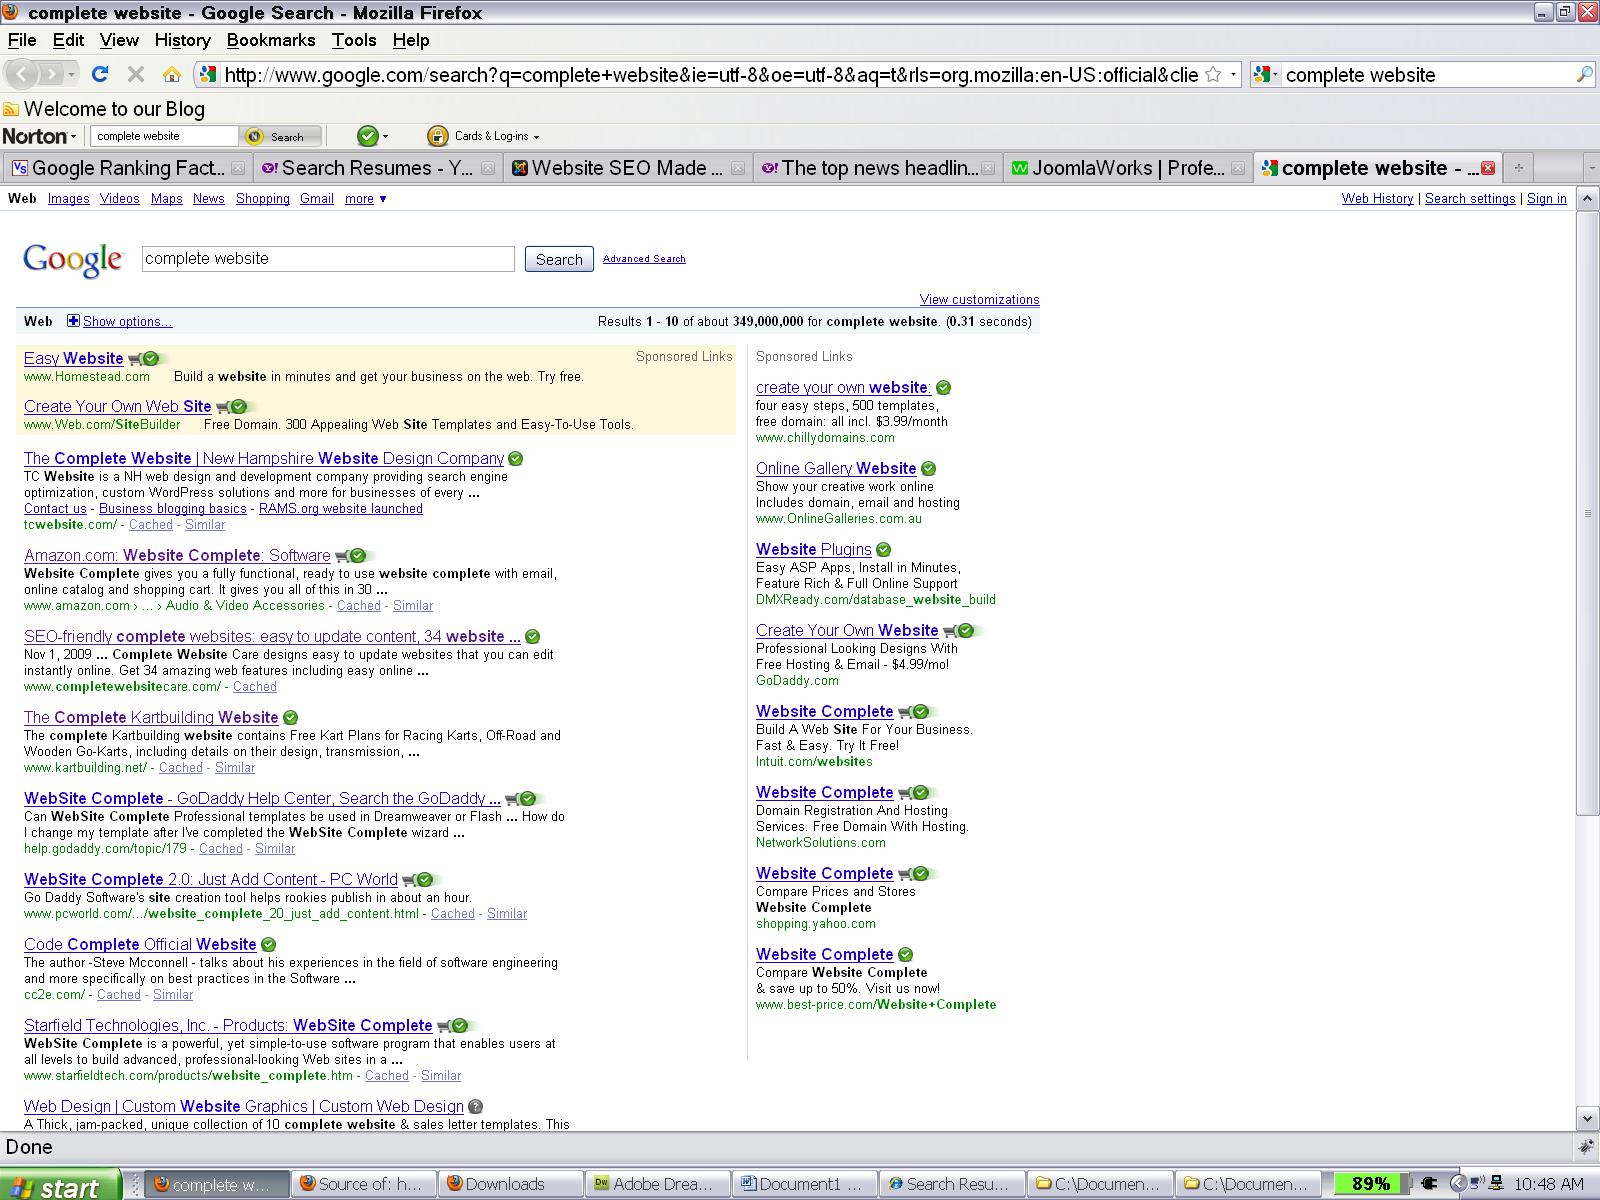Click the search bar magnifier icon
The height and width of the screenshot is (1200, 1600).
click(1584, 74)
